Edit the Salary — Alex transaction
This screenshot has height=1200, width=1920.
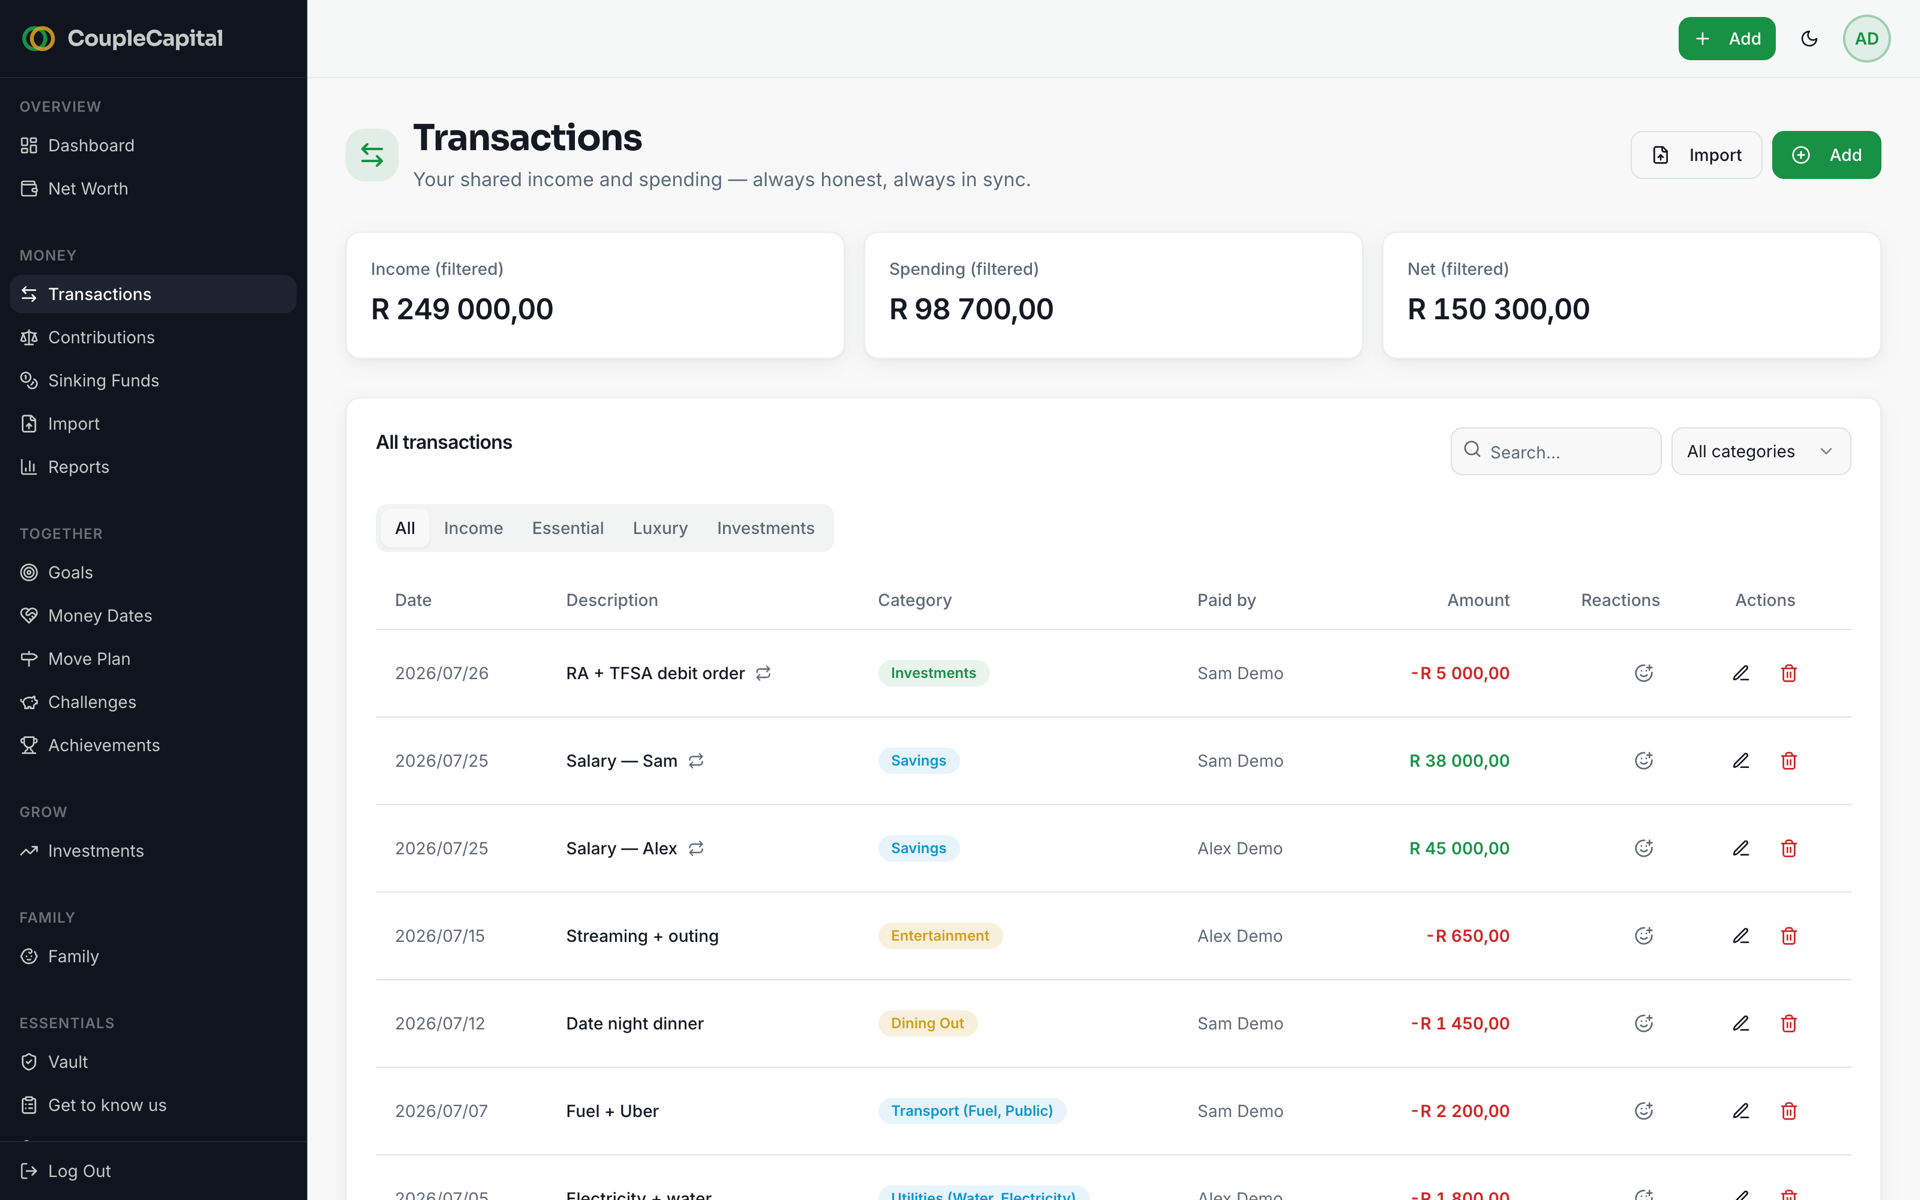tap(1740, 848)
